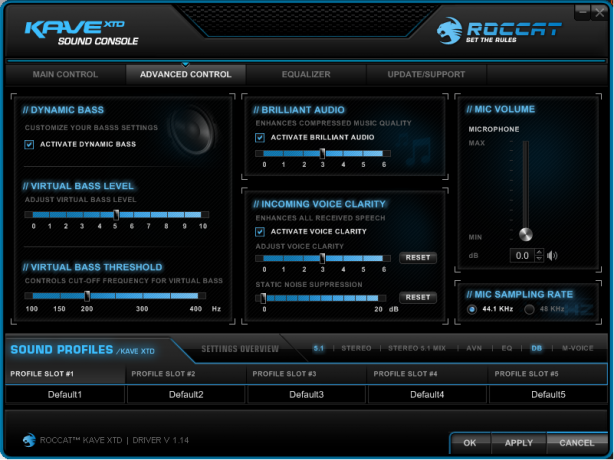Click the STEREO 5.1 MIX indicator
This screenshot has height=460, width=614.
(x=417, y=348)
